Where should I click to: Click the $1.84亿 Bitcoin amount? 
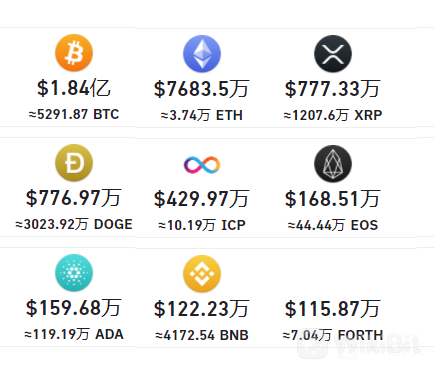pos(74,88)
